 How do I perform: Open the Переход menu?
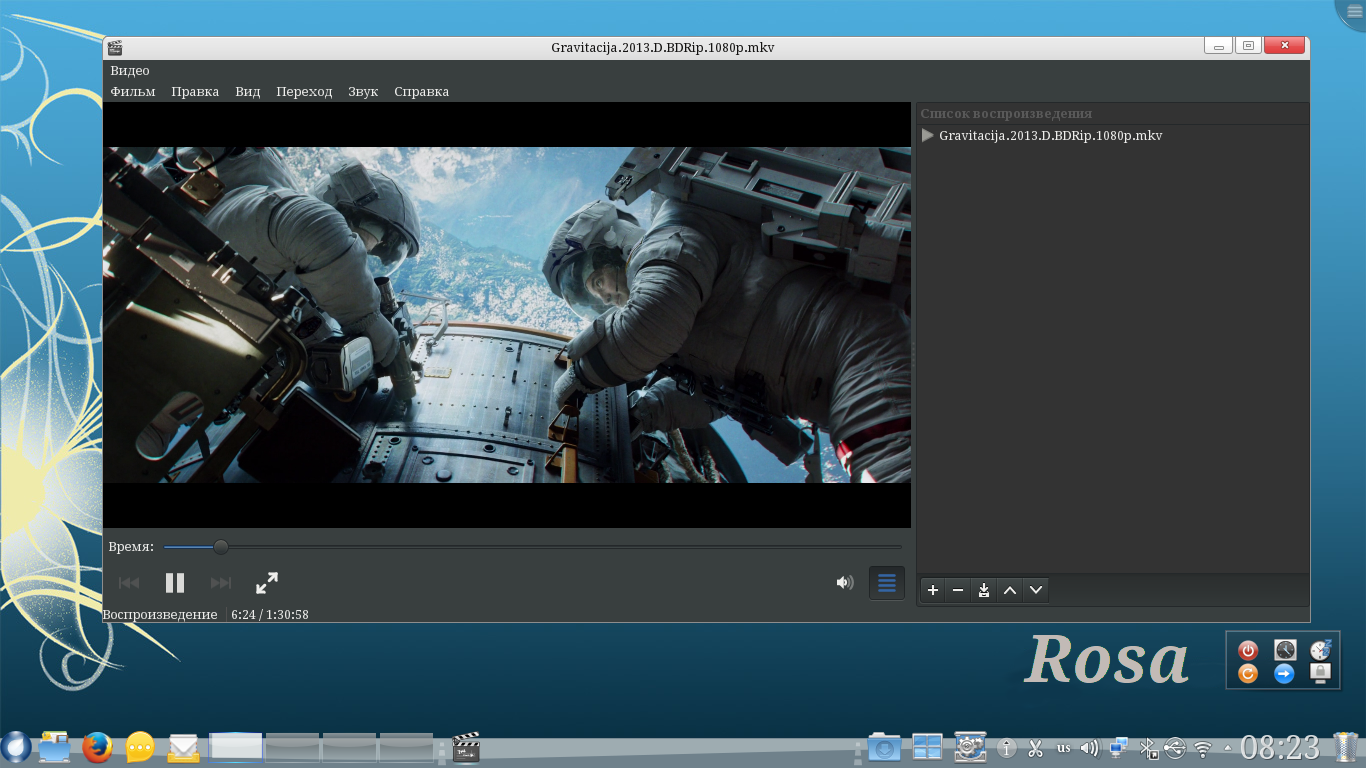304,92
